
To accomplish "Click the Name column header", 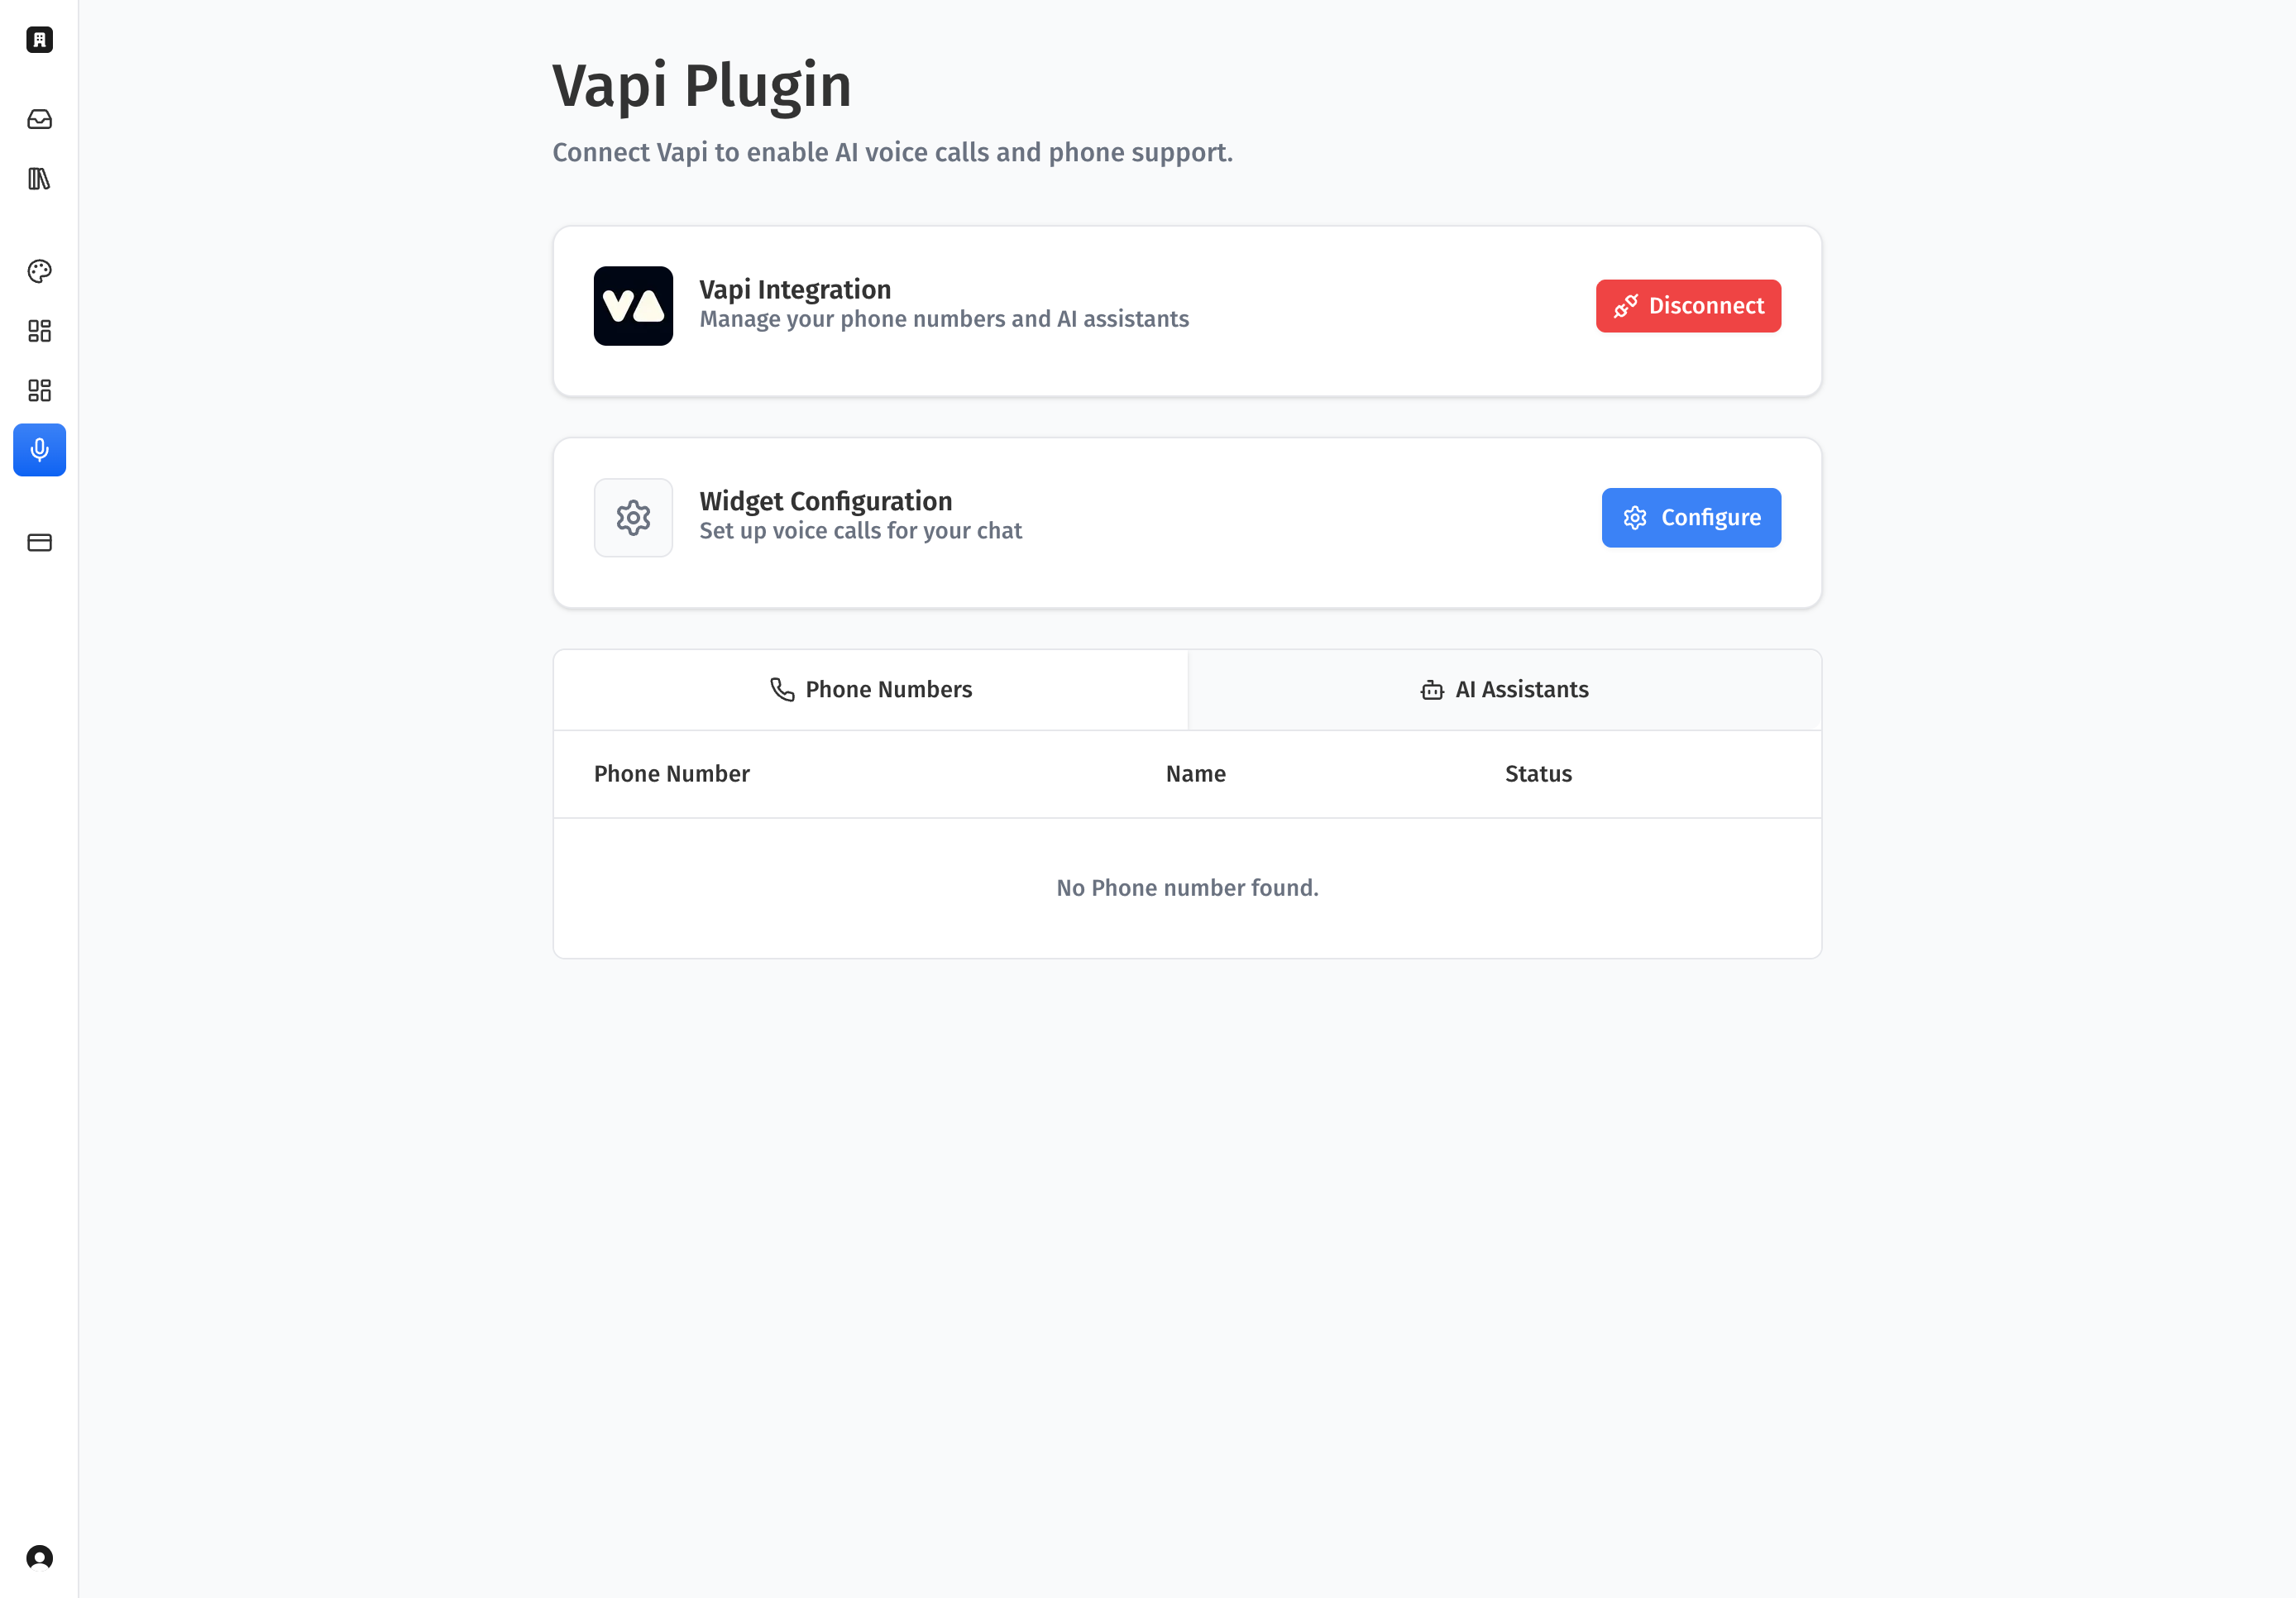I will 1195,774.
